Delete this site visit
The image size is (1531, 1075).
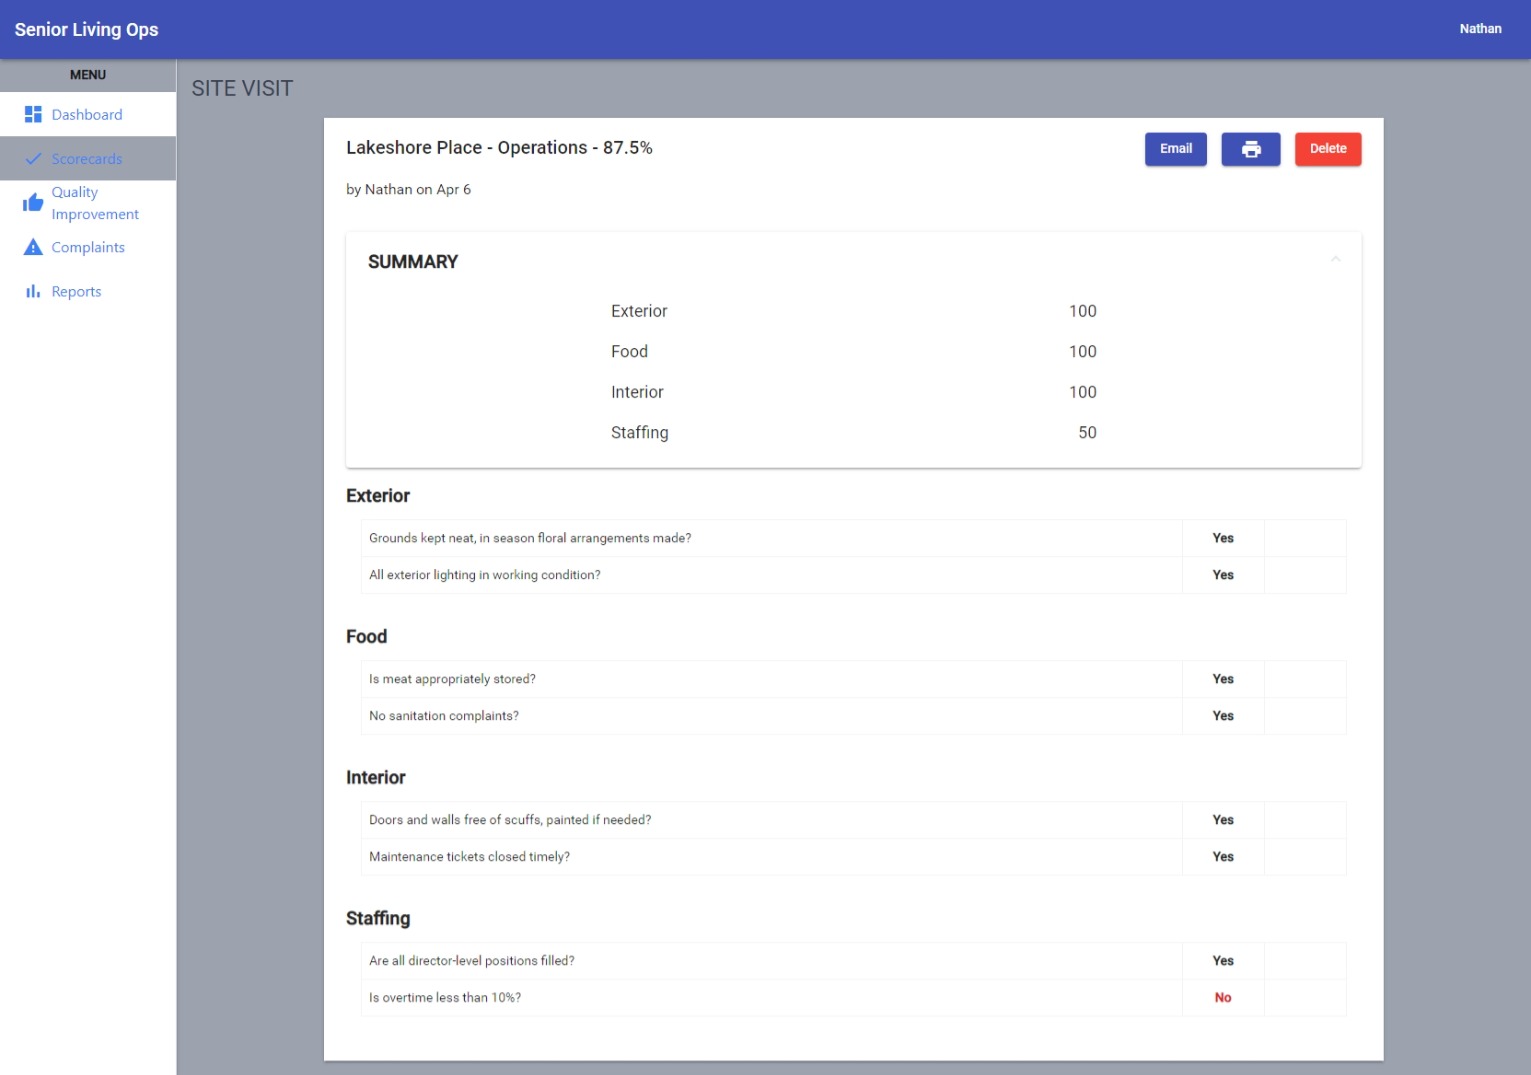click(1327, 149)
